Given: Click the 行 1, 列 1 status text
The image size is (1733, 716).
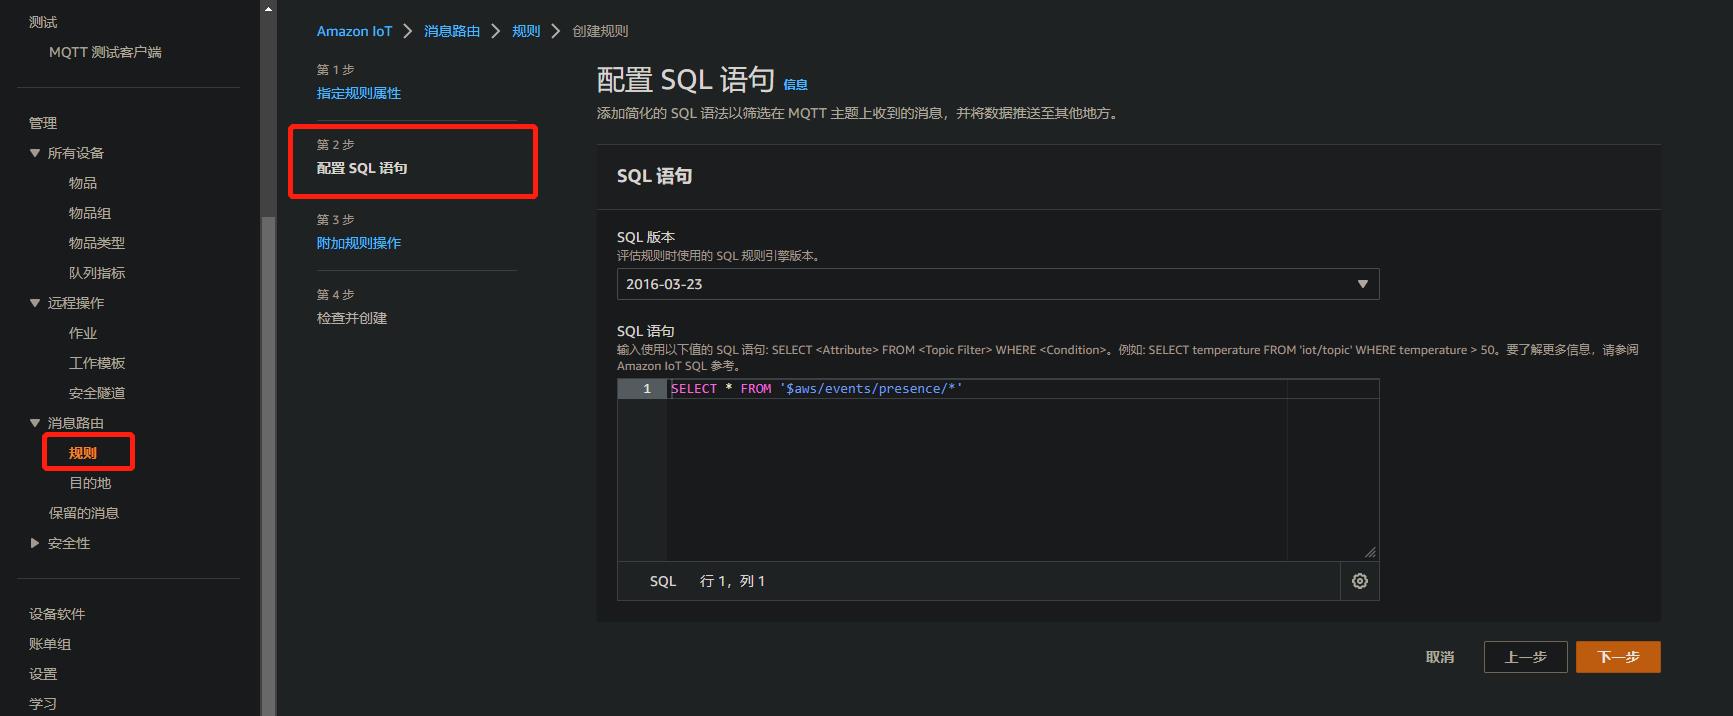Looking at the screenshot, I should (x=732, y=581).
